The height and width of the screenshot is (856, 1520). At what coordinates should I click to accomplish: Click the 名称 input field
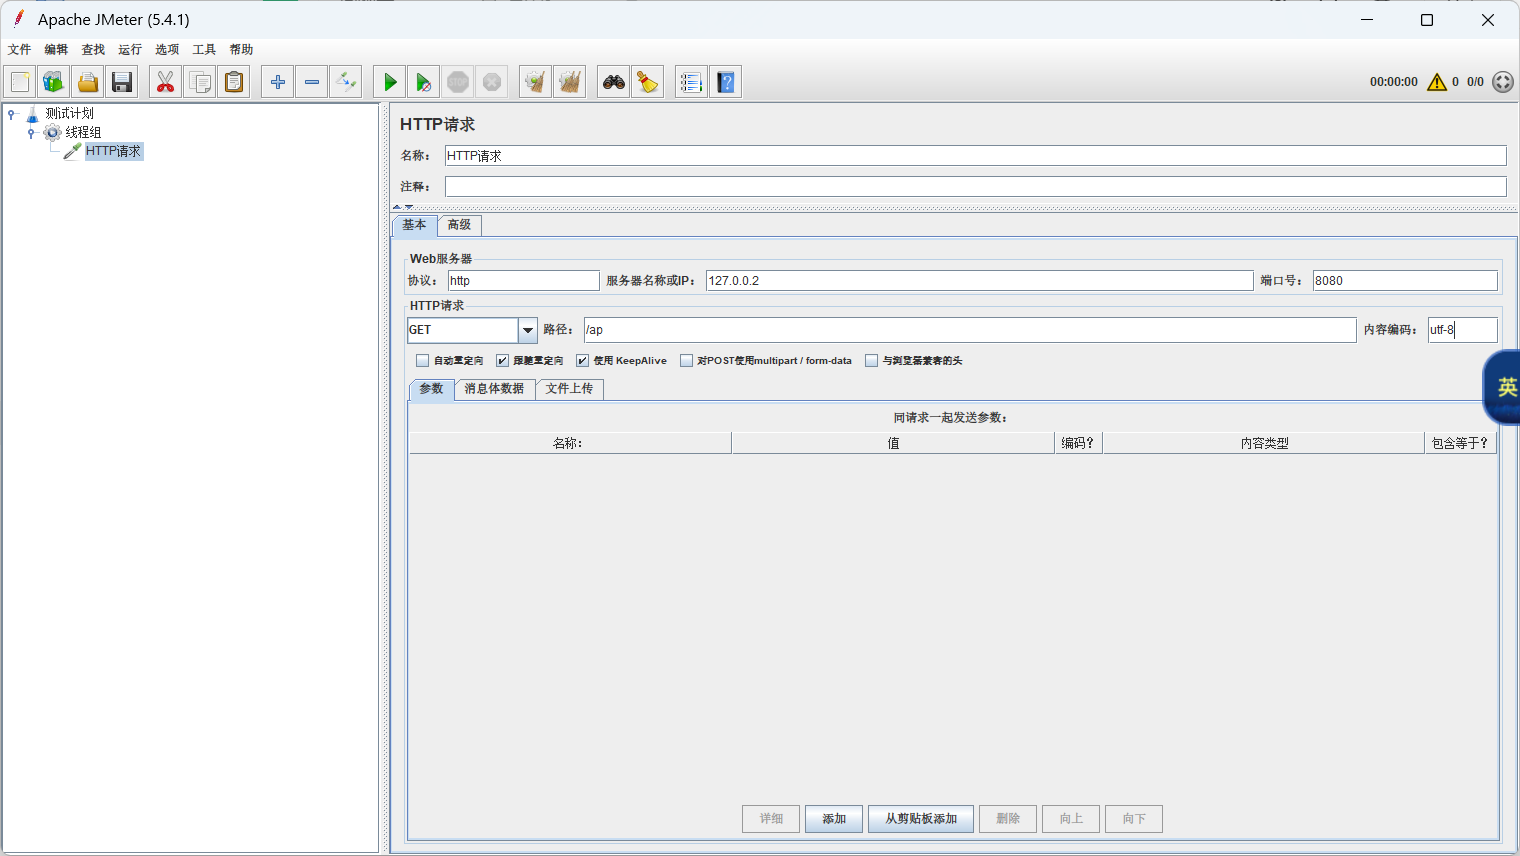[975, 156]
